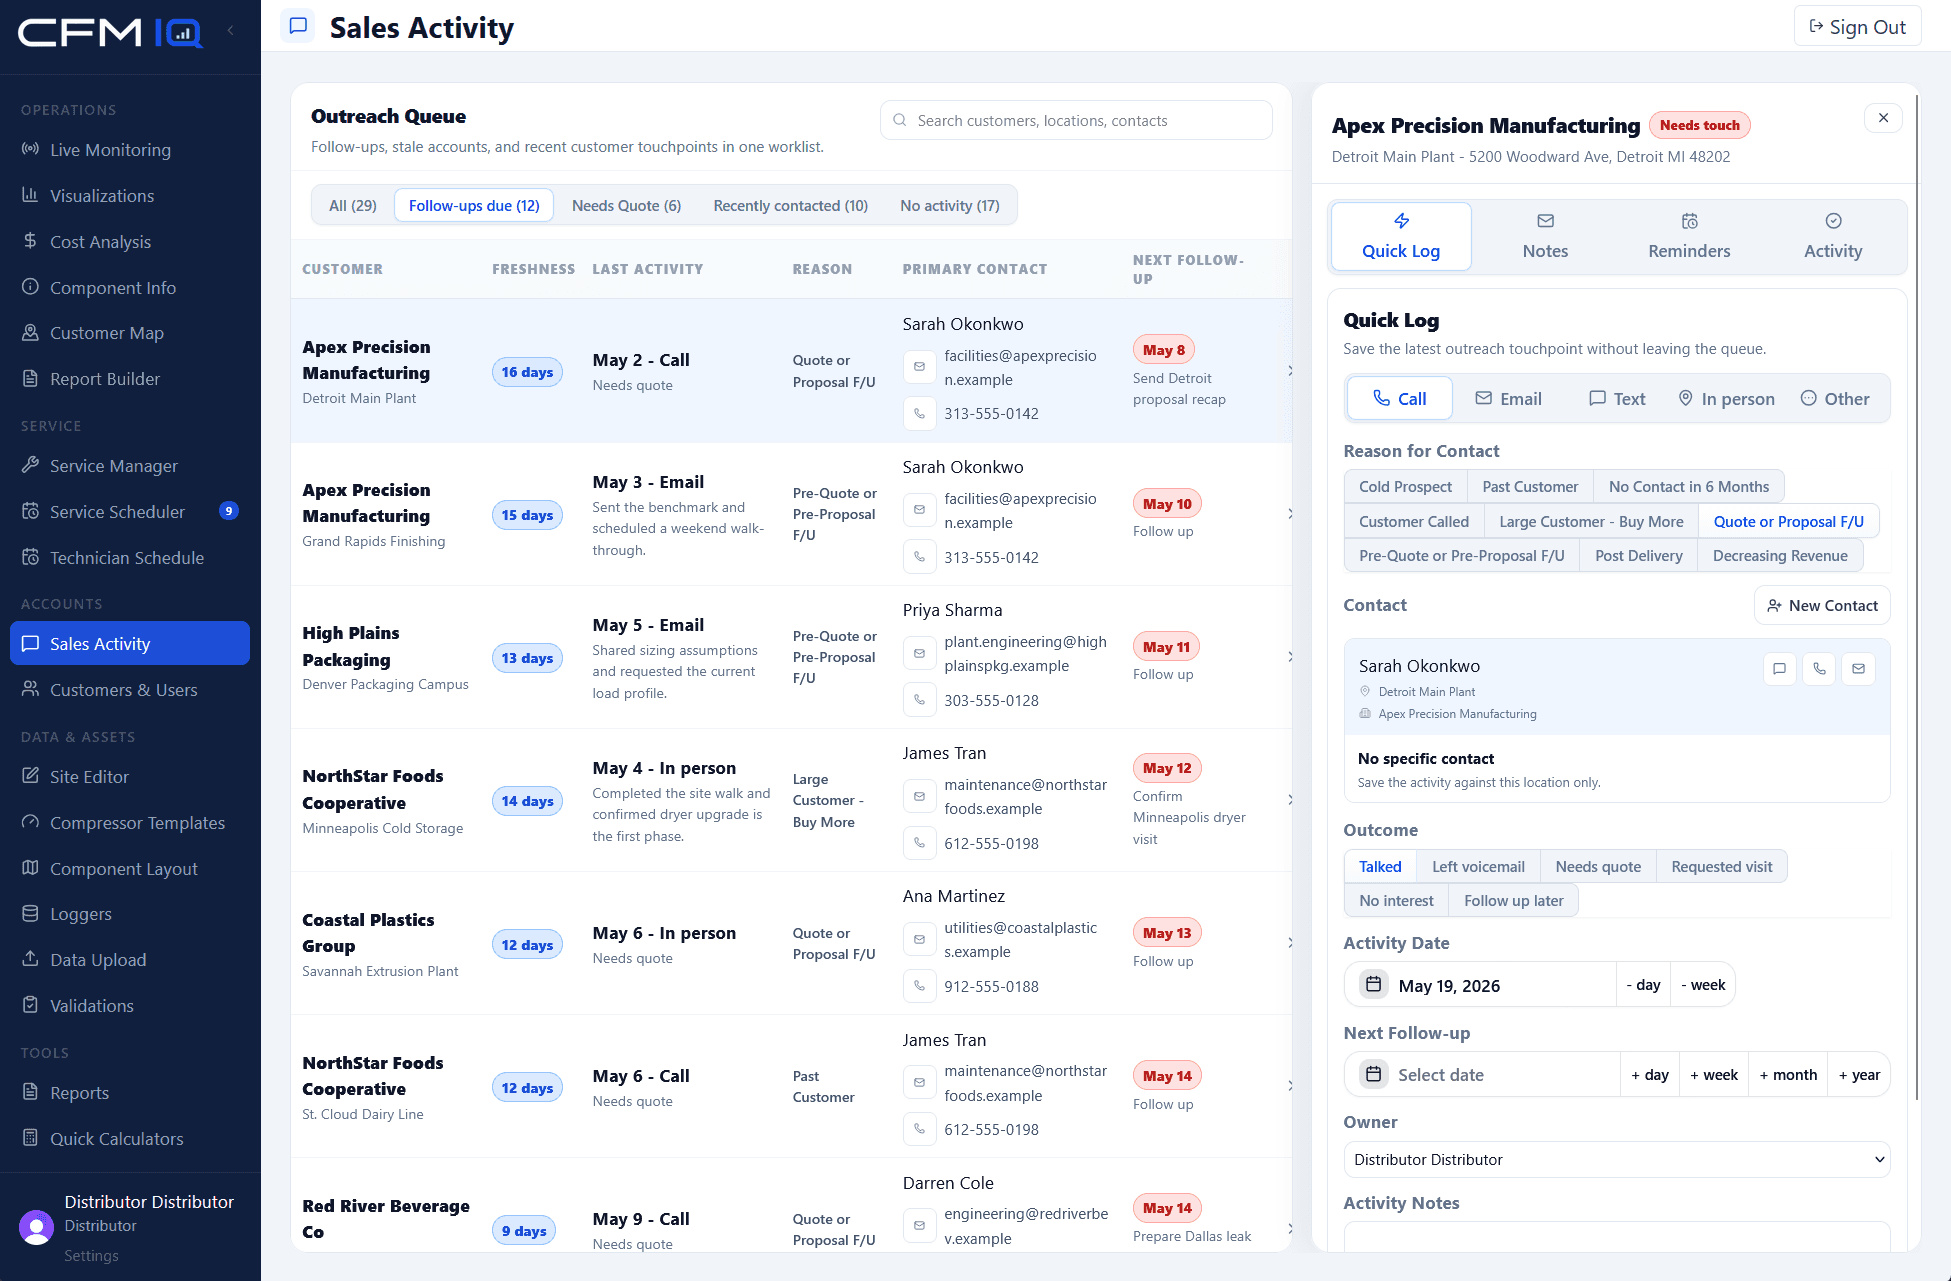Click the search magnifier icon in Outreach Queue
1951x1281 pixels.
point(899,120)
